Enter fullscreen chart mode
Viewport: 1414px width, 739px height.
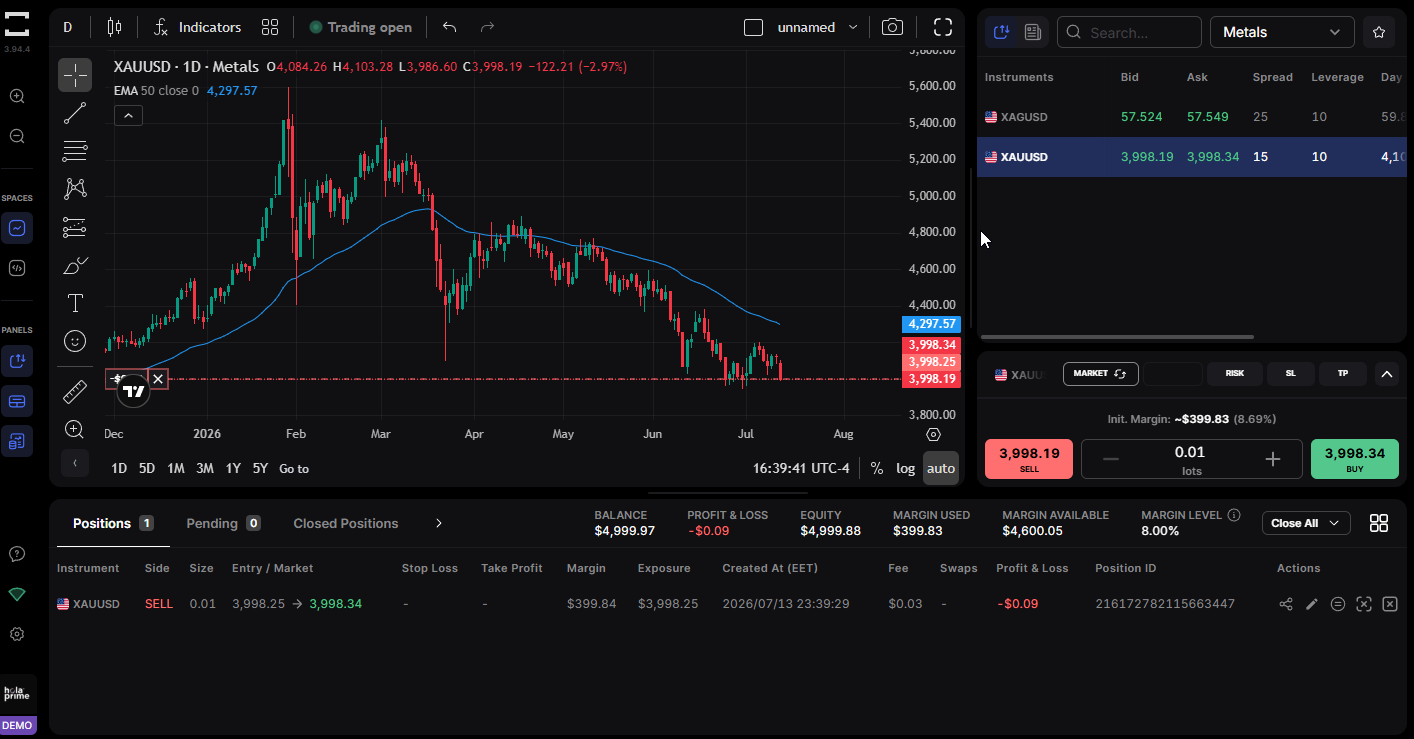pyautogui.click(x=942, y=27)
